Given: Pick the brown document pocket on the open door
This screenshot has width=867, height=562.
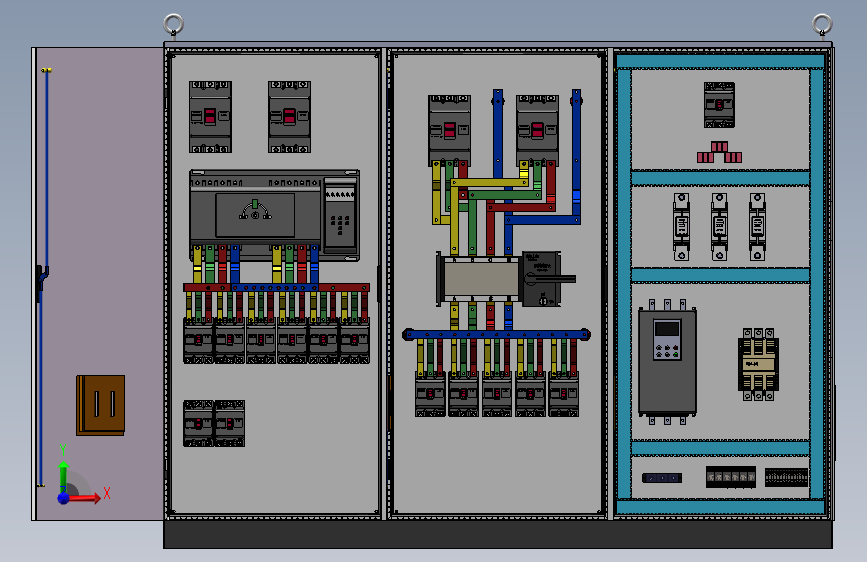Looking at the screenshot, I should (x=101, y=405).
